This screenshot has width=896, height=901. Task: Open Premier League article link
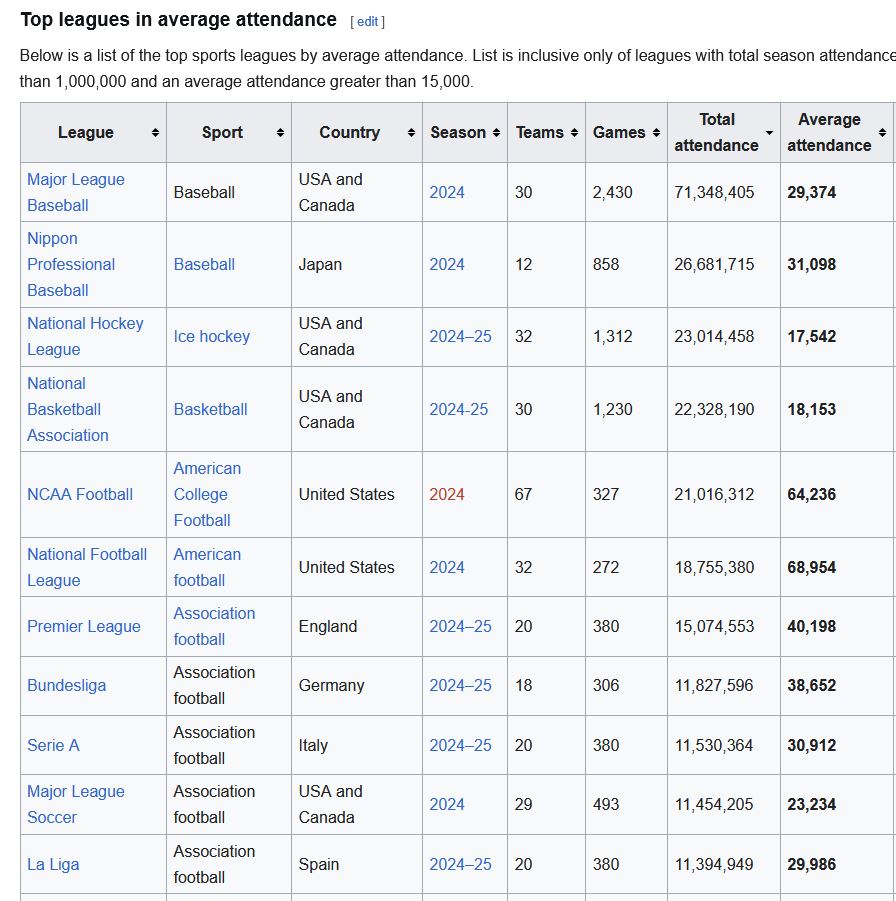point(84,626)
